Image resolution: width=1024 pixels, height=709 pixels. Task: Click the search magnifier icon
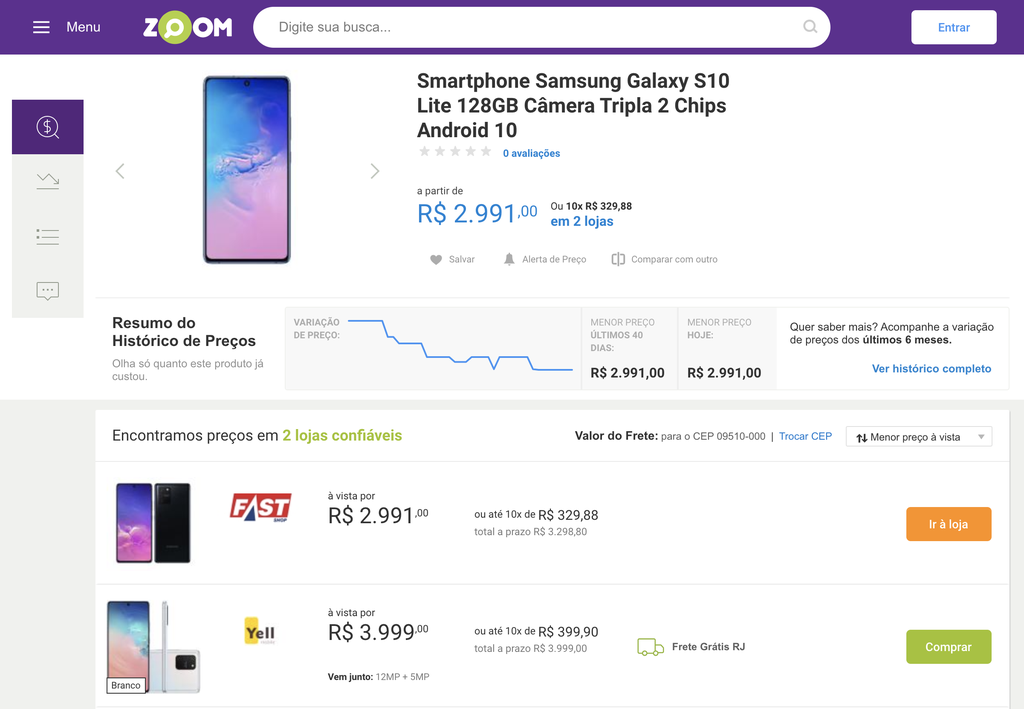(x=810, y=27)
